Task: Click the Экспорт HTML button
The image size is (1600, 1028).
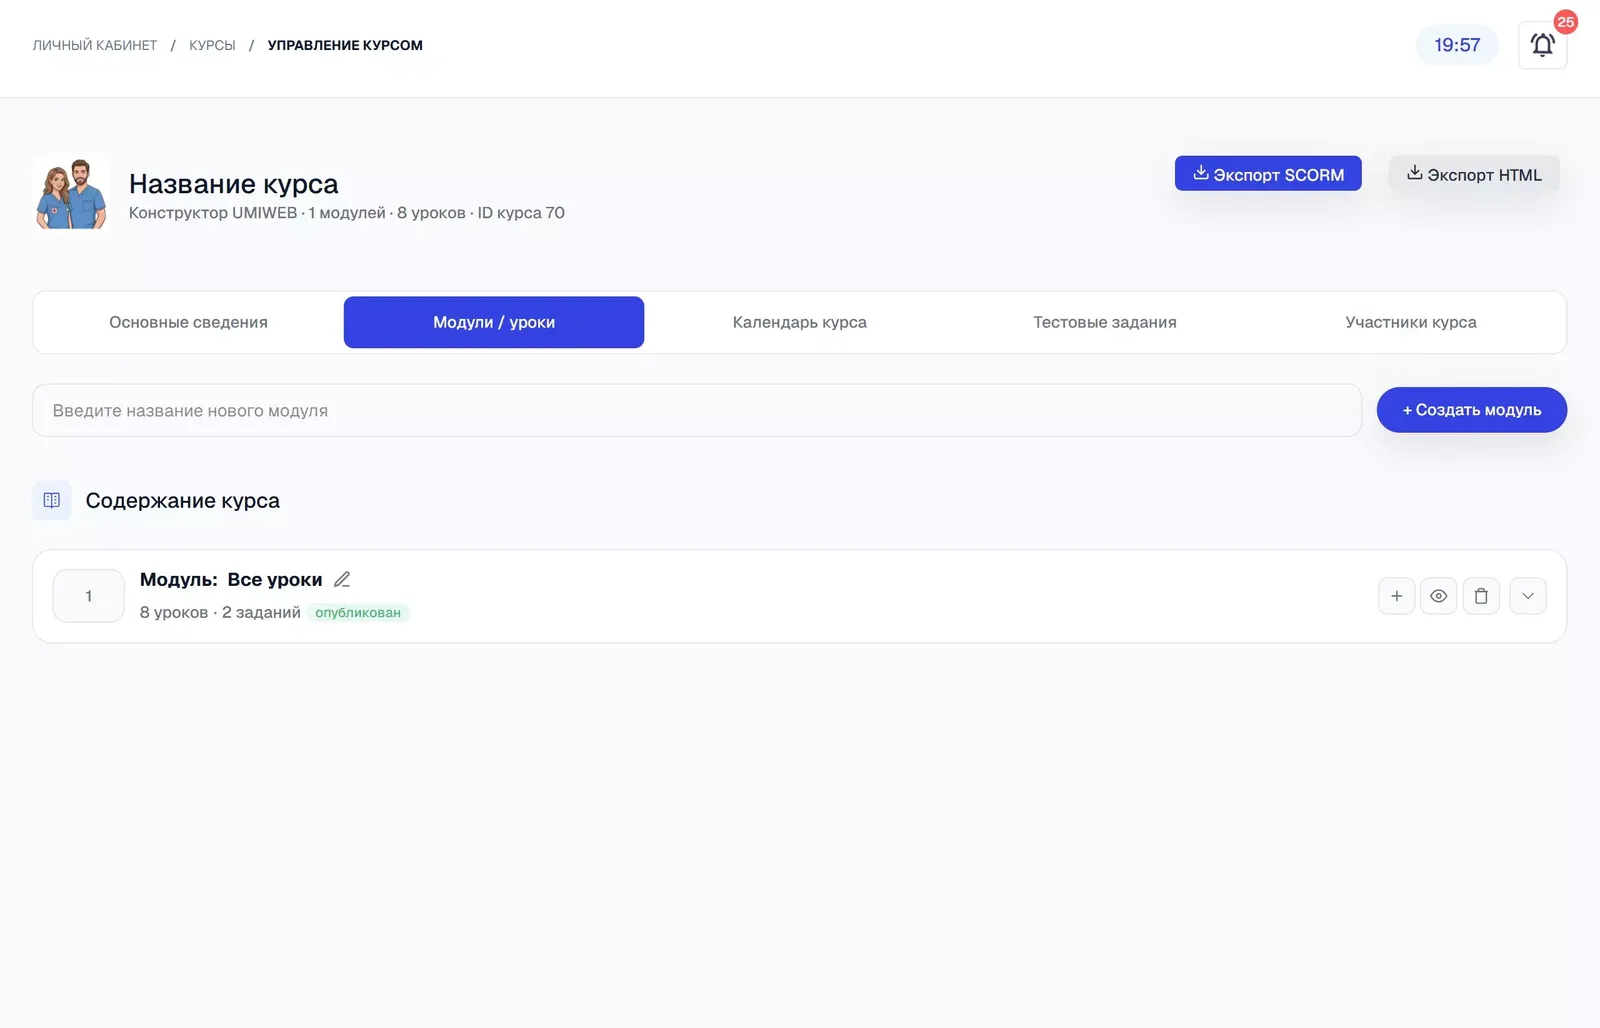Action: click(1474, 174)
